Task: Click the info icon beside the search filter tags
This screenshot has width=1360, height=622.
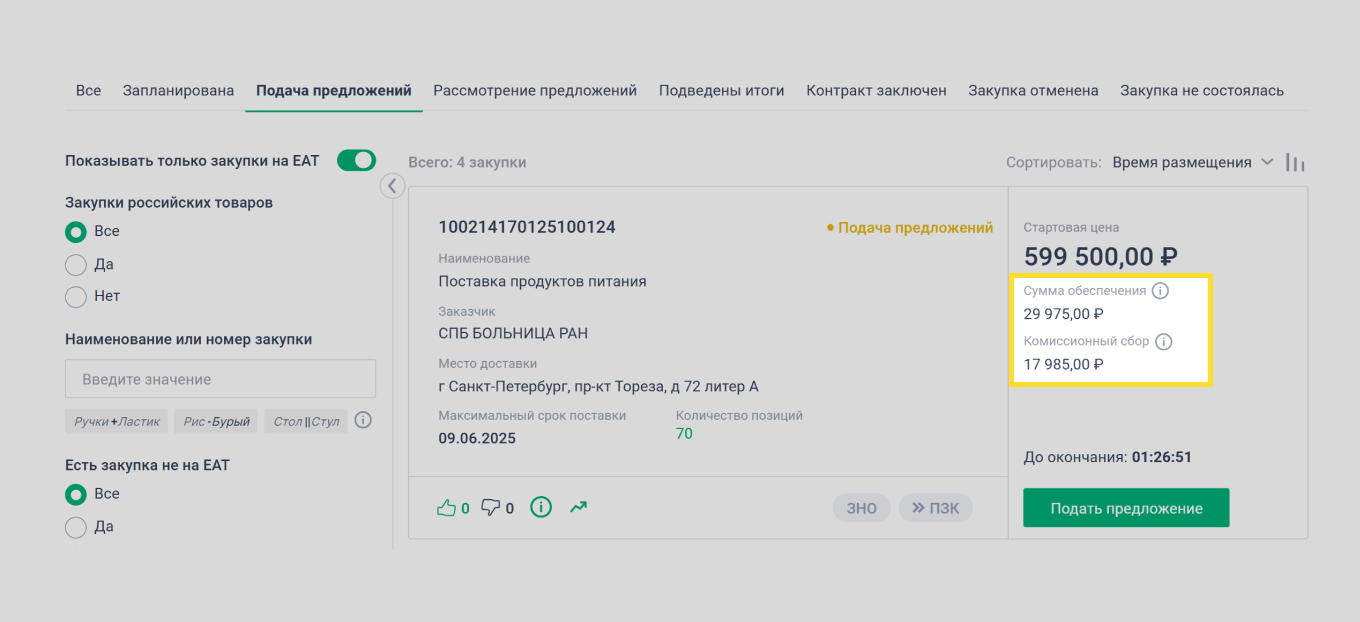Action: 362,420
